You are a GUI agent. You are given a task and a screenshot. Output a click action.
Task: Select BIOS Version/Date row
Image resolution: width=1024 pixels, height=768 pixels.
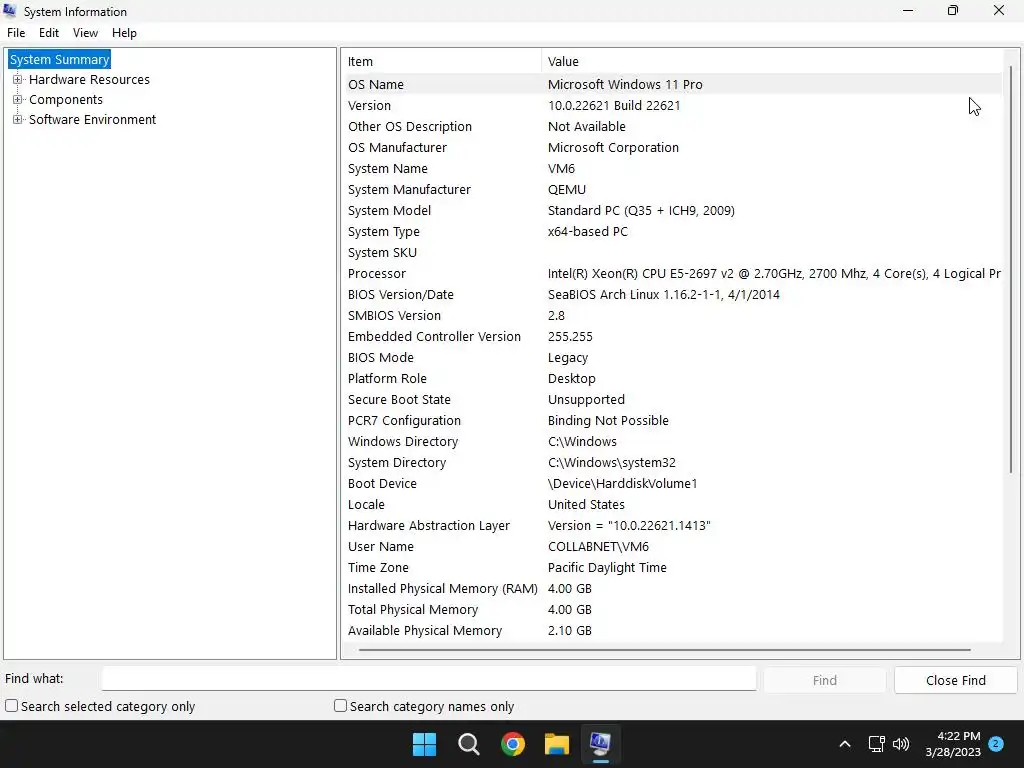pos(673,295)
